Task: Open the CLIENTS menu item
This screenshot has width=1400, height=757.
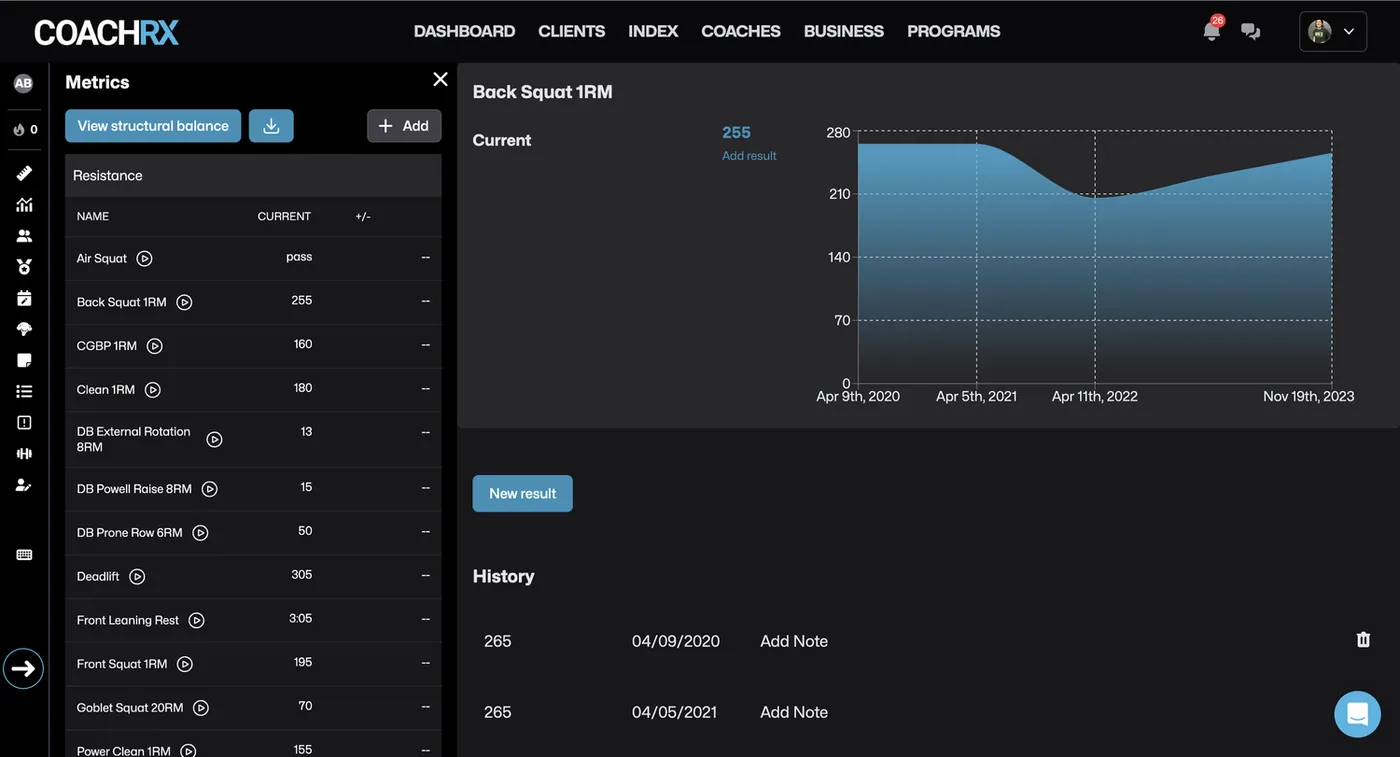Action: click(571, 31)
